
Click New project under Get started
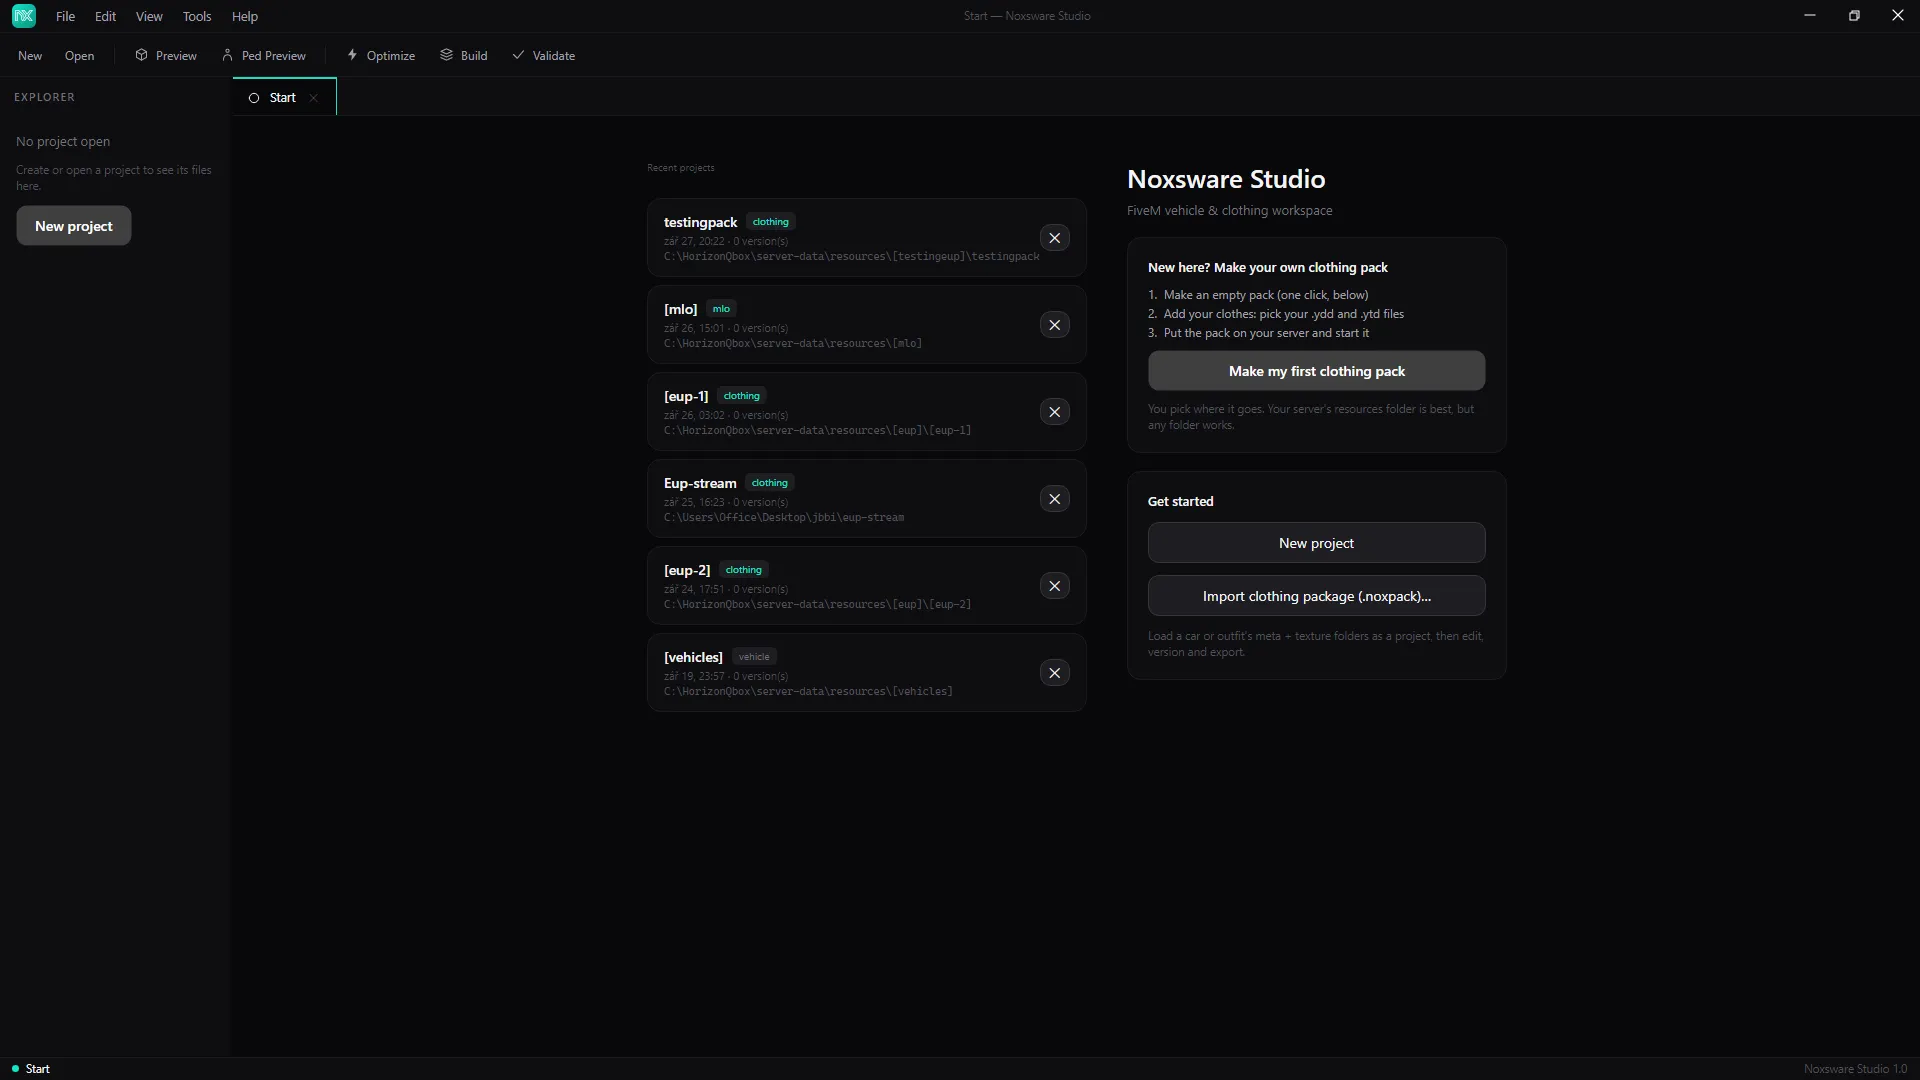point(1316,543)
